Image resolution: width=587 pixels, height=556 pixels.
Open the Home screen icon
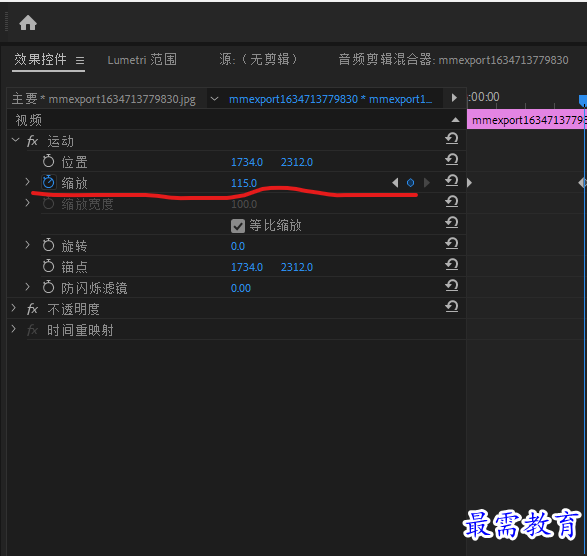28,23
